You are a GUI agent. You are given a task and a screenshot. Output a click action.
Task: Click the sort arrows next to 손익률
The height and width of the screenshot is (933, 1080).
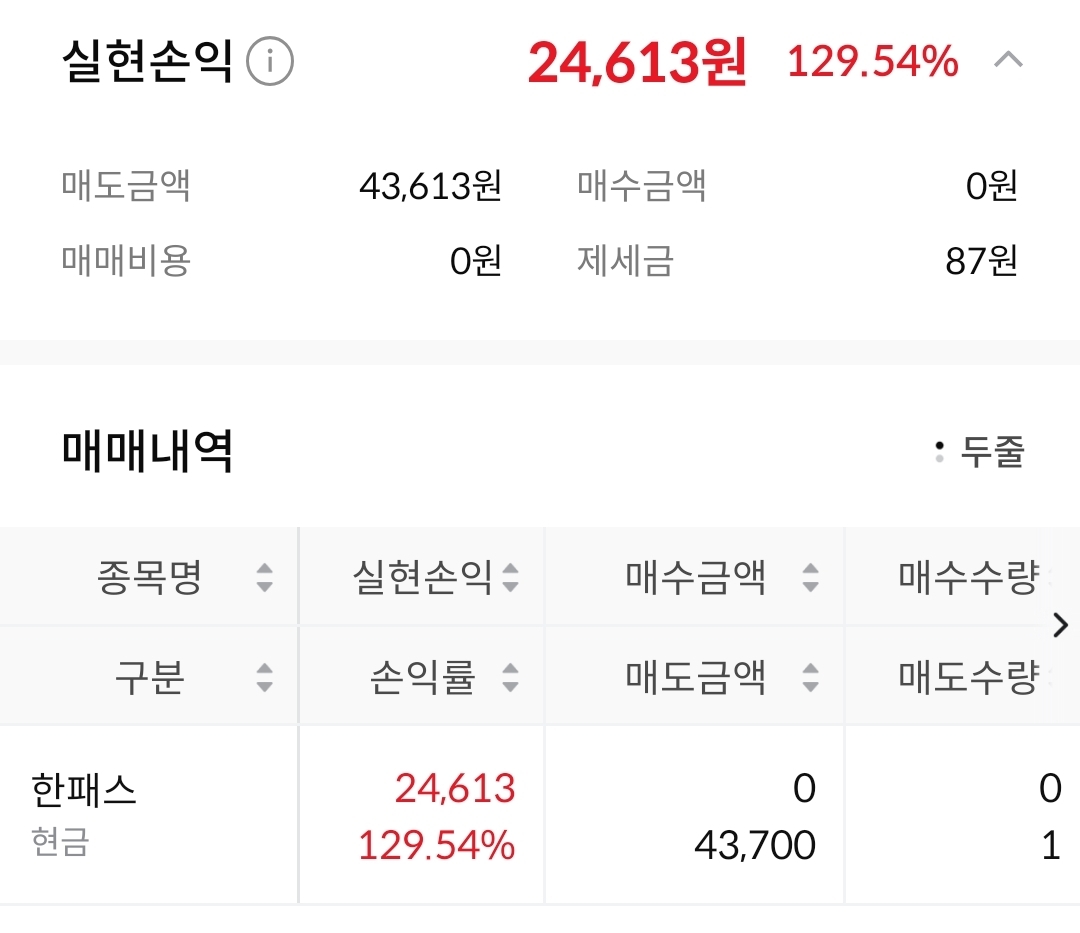pyautogui.click(x=510, y=678)
